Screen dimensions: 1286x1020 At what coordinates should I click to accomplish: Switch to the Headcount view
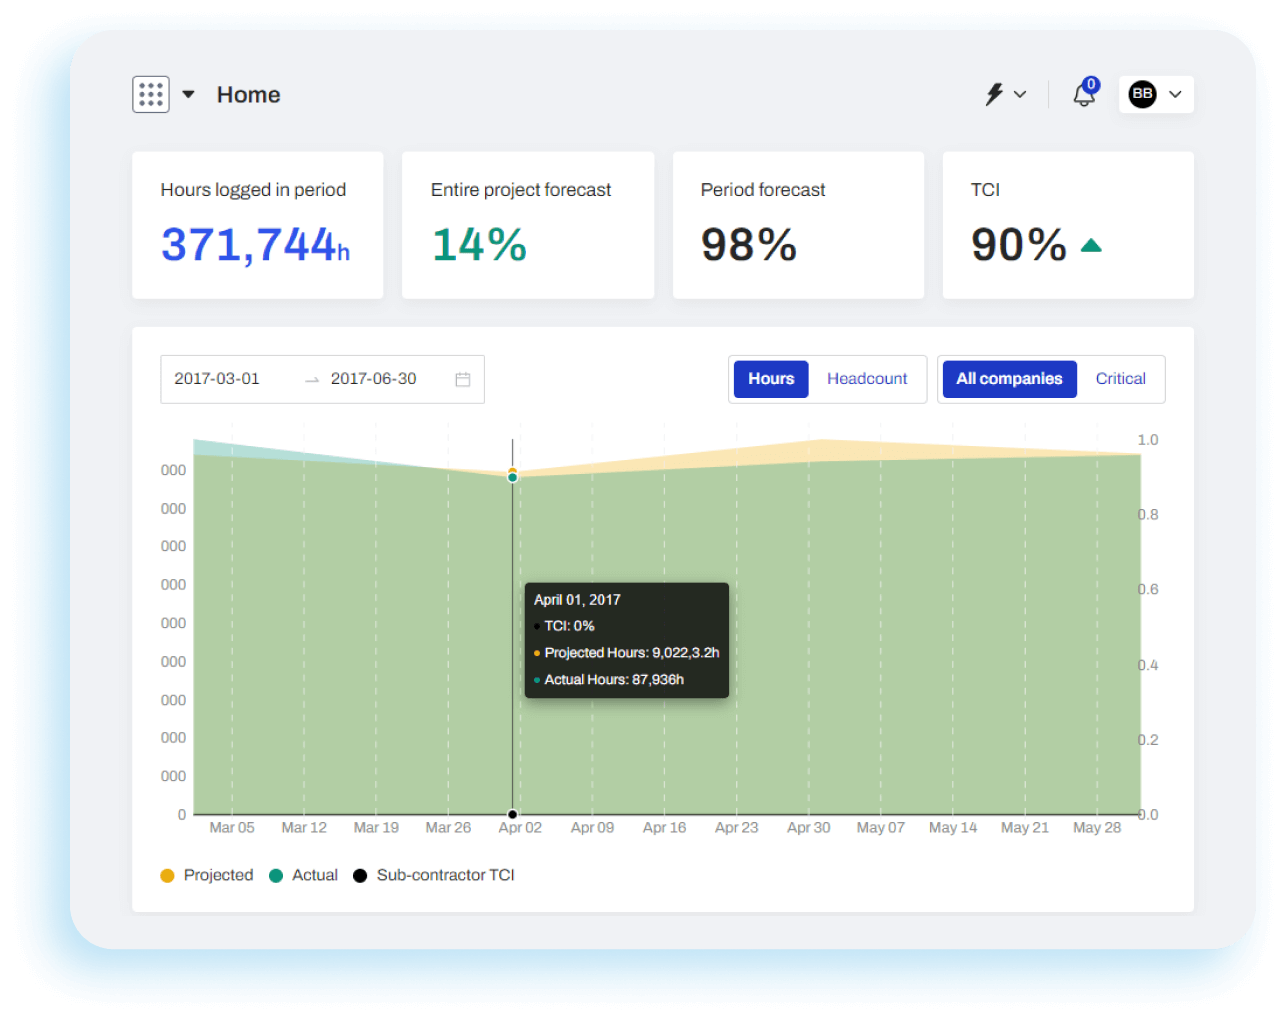click(x=866, y=379)
